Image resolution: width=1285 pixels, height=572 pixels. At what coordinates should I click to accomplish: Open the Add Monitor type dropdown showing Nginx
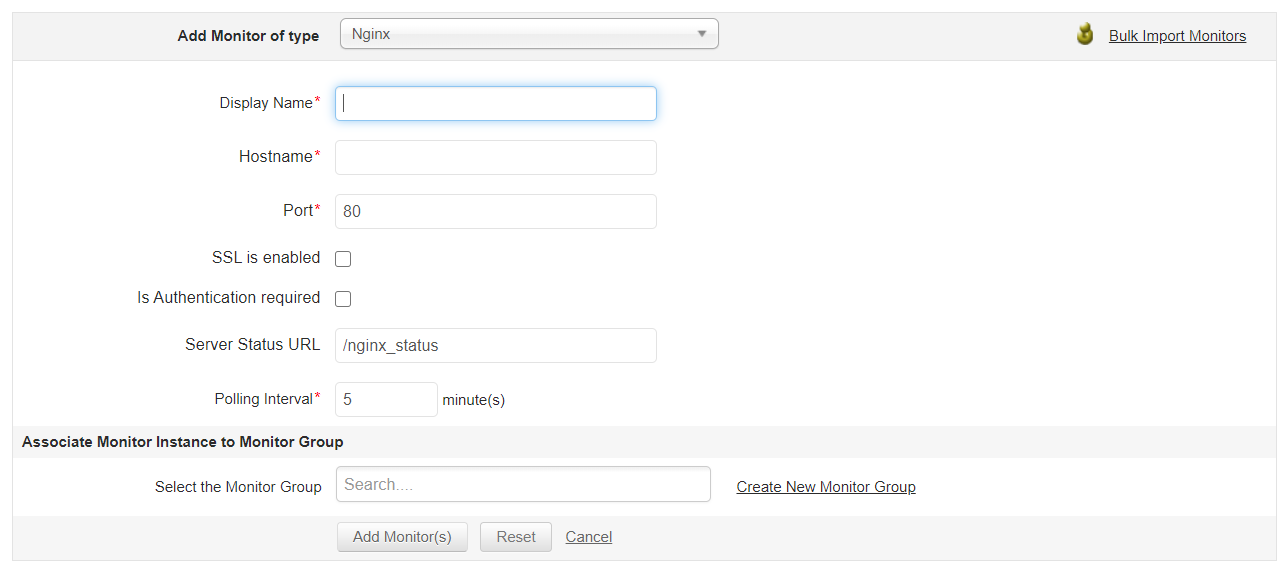pyautogui.click(x=529, y=34)
